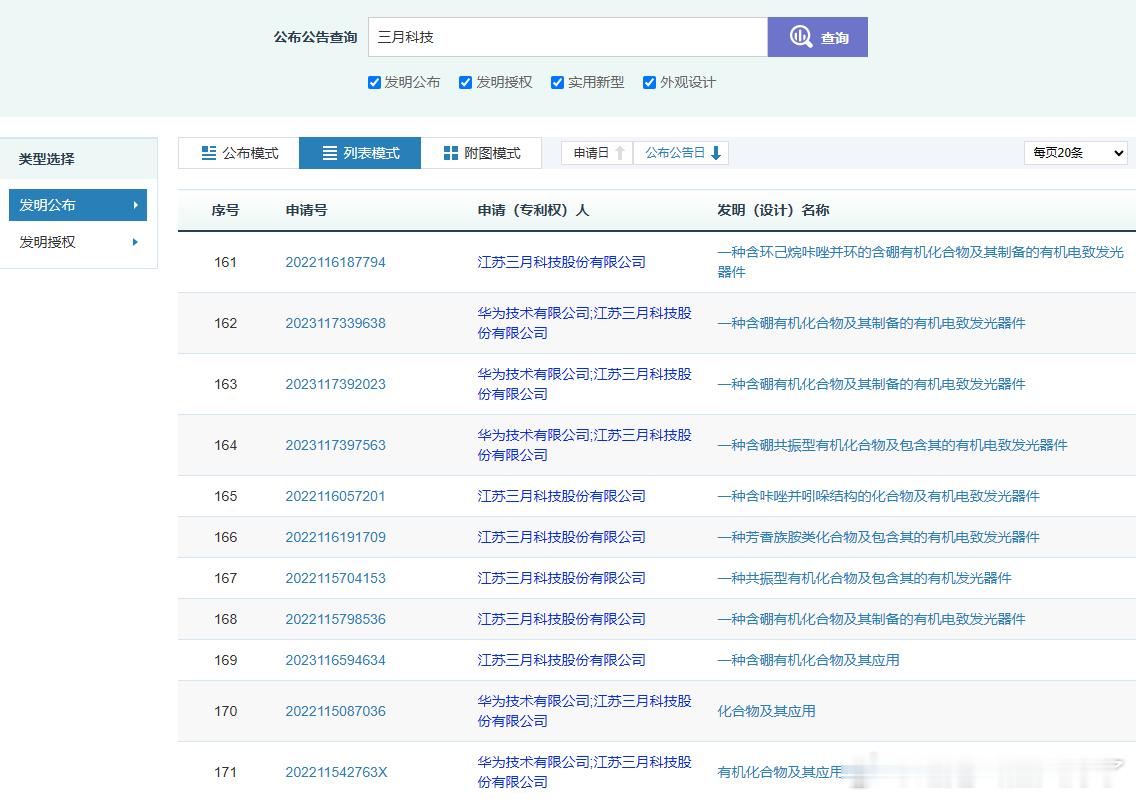Open application number 2023117339638
The height and width of the screenshot is (799, 1136).
pos(335,323)
